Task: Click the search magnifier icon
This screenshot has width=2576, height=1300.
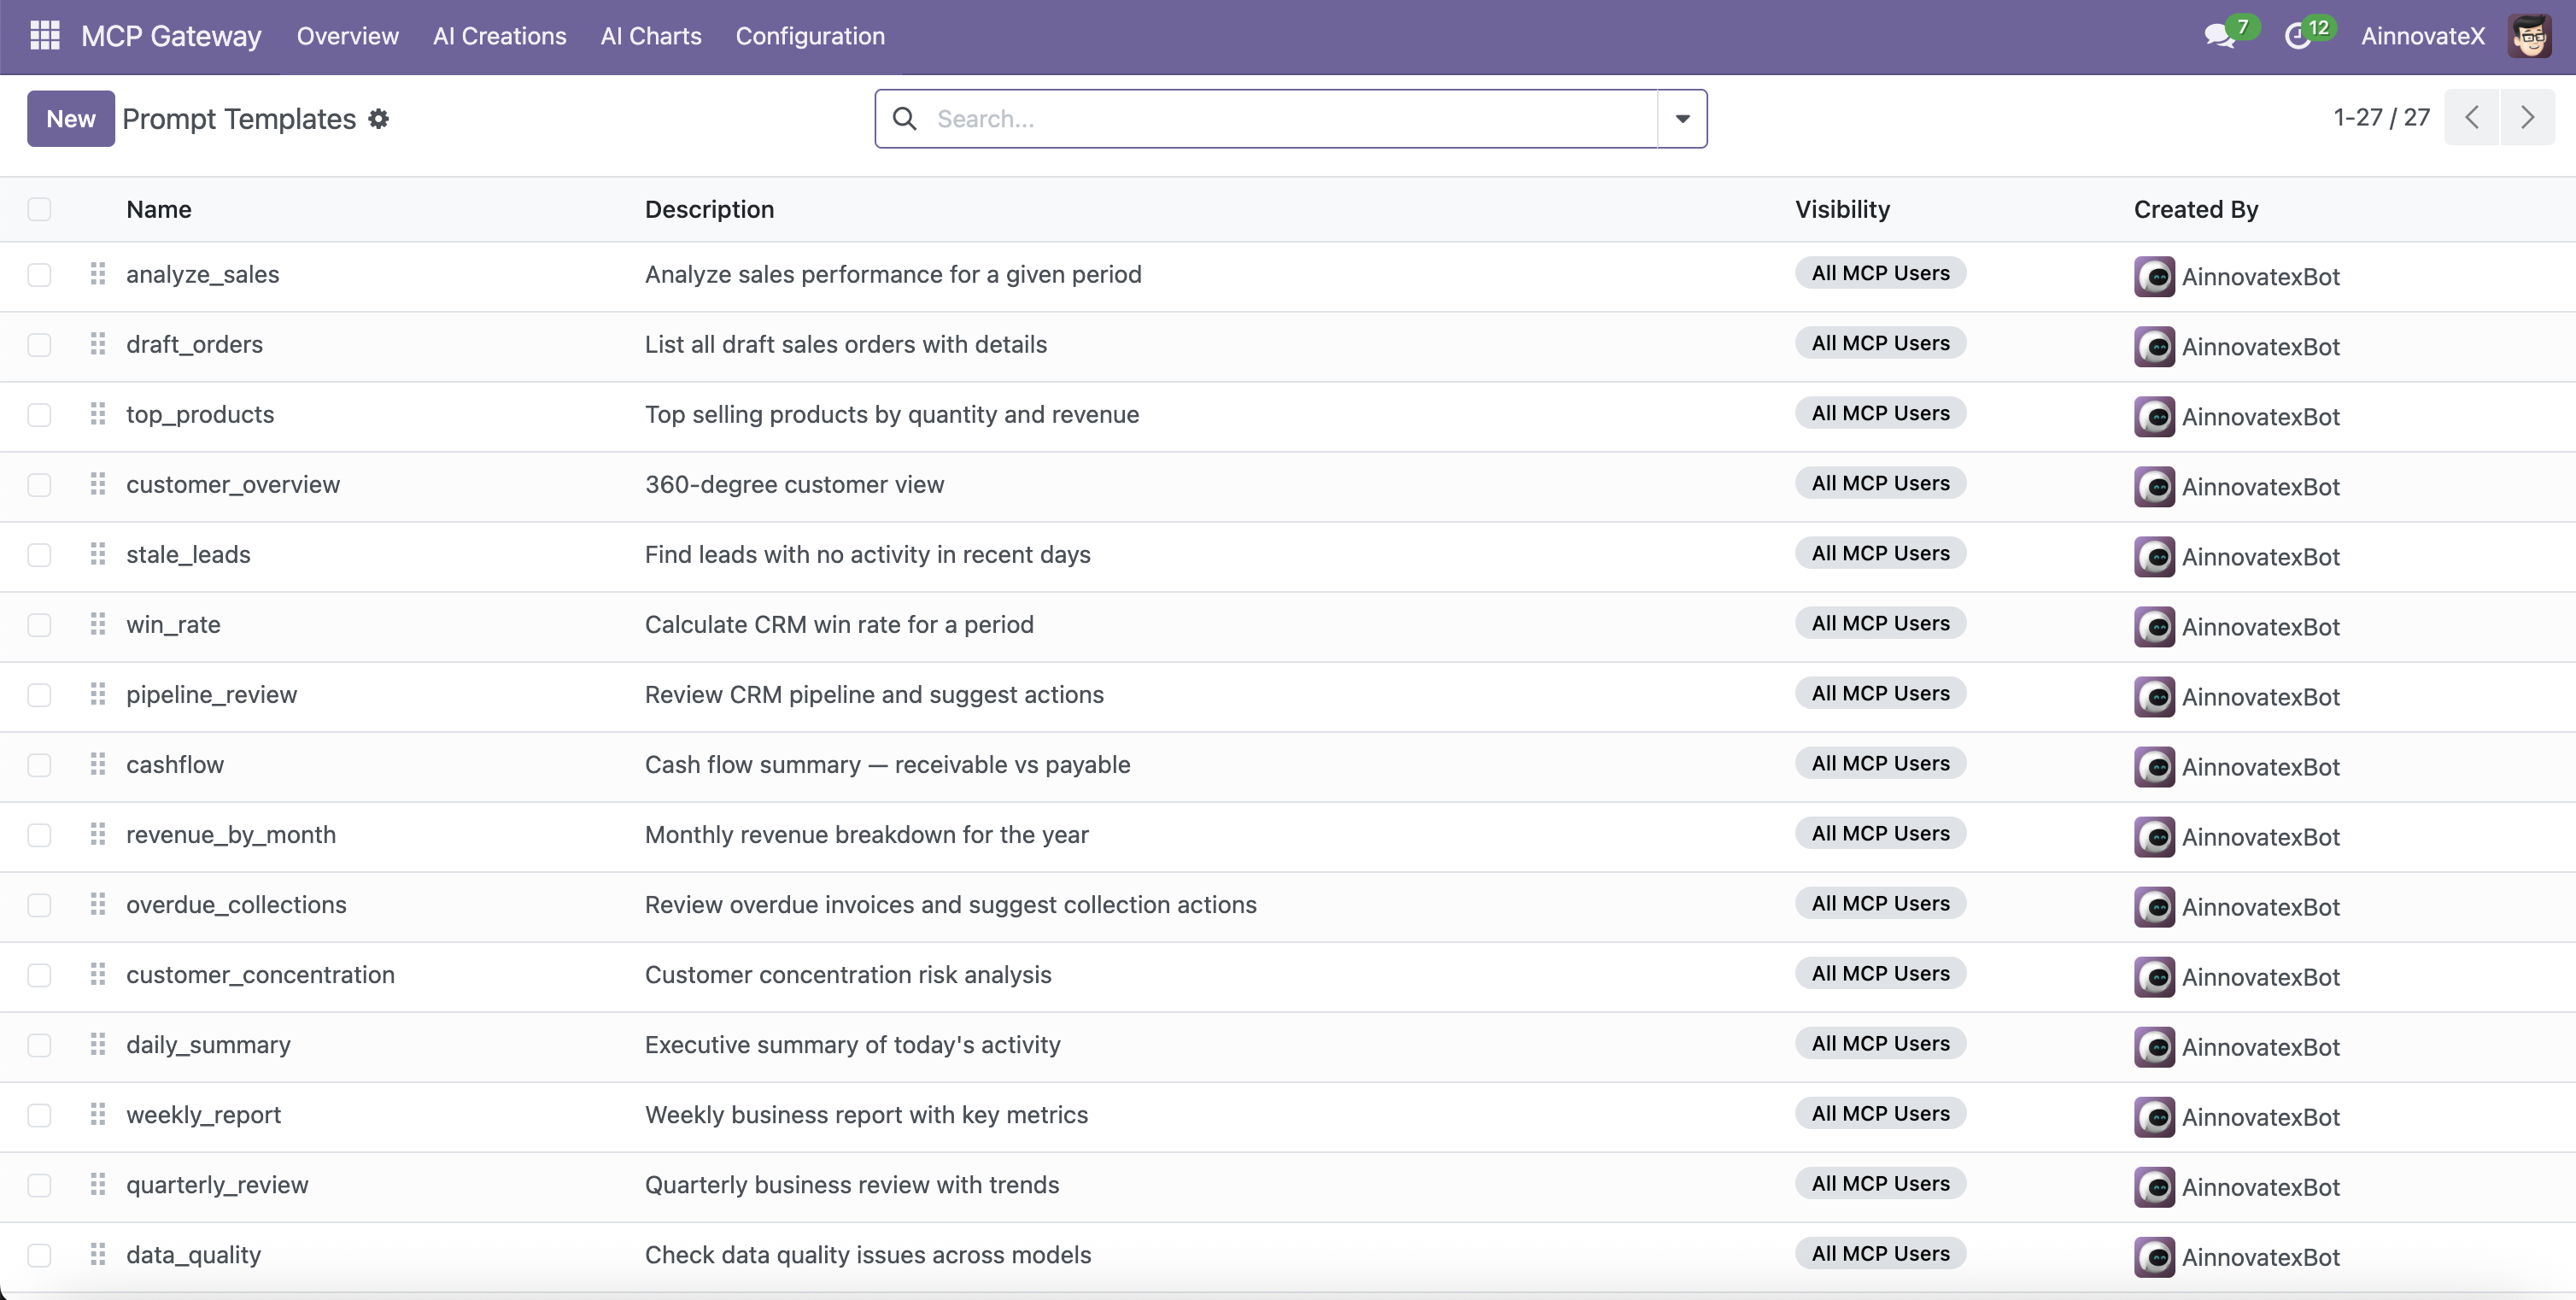Action: (904, 118)
